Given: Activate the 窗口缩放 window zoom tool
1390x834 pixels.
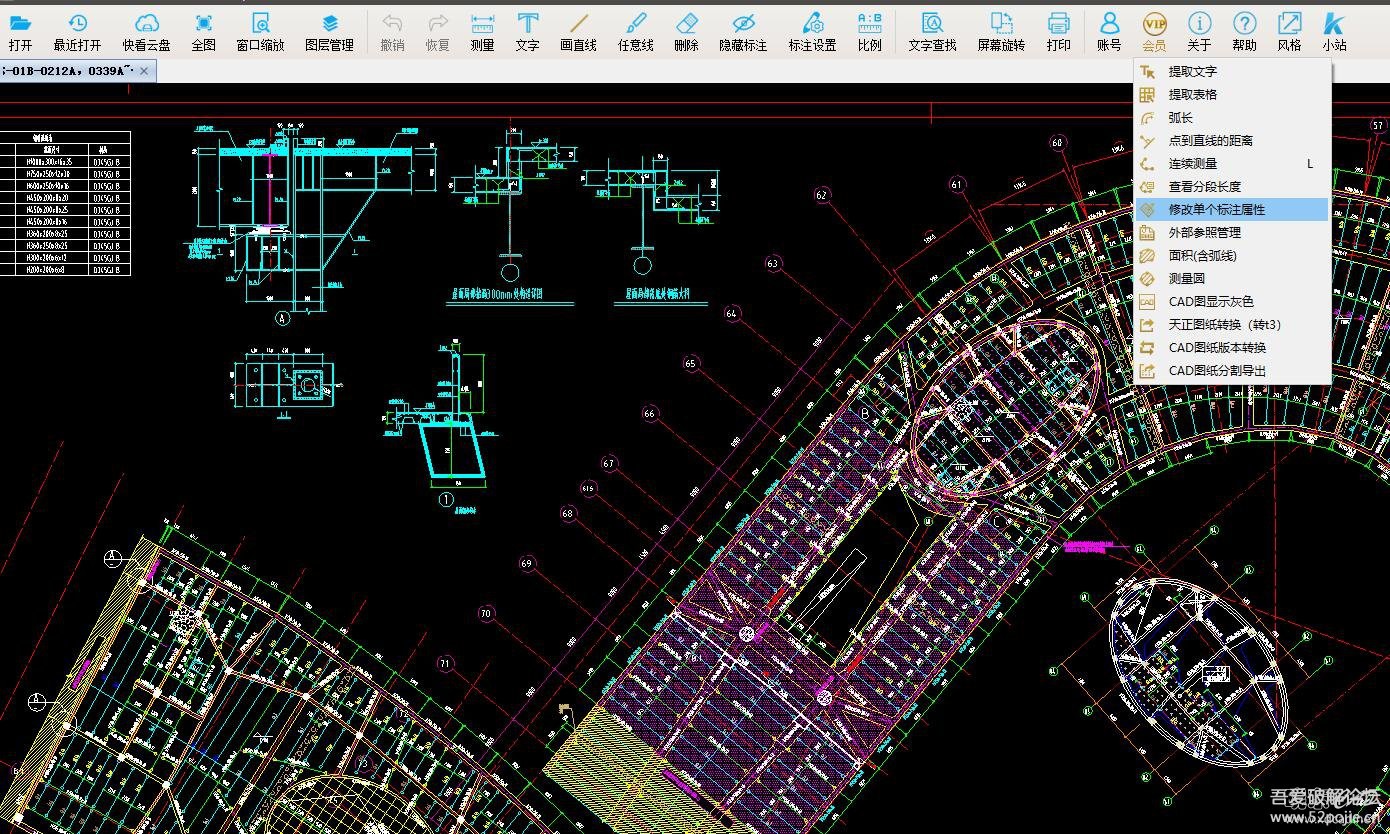Looking at the screenshot, I should click(260, 31).
